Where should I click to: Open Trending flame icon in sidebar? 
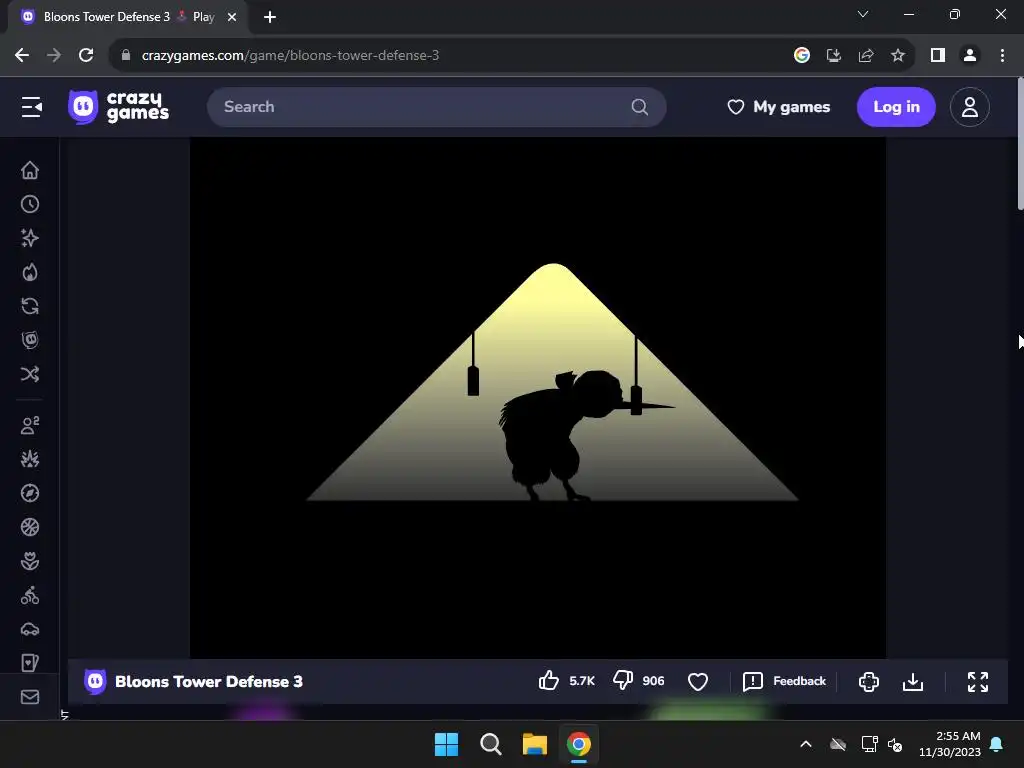(x=30, y=272)
